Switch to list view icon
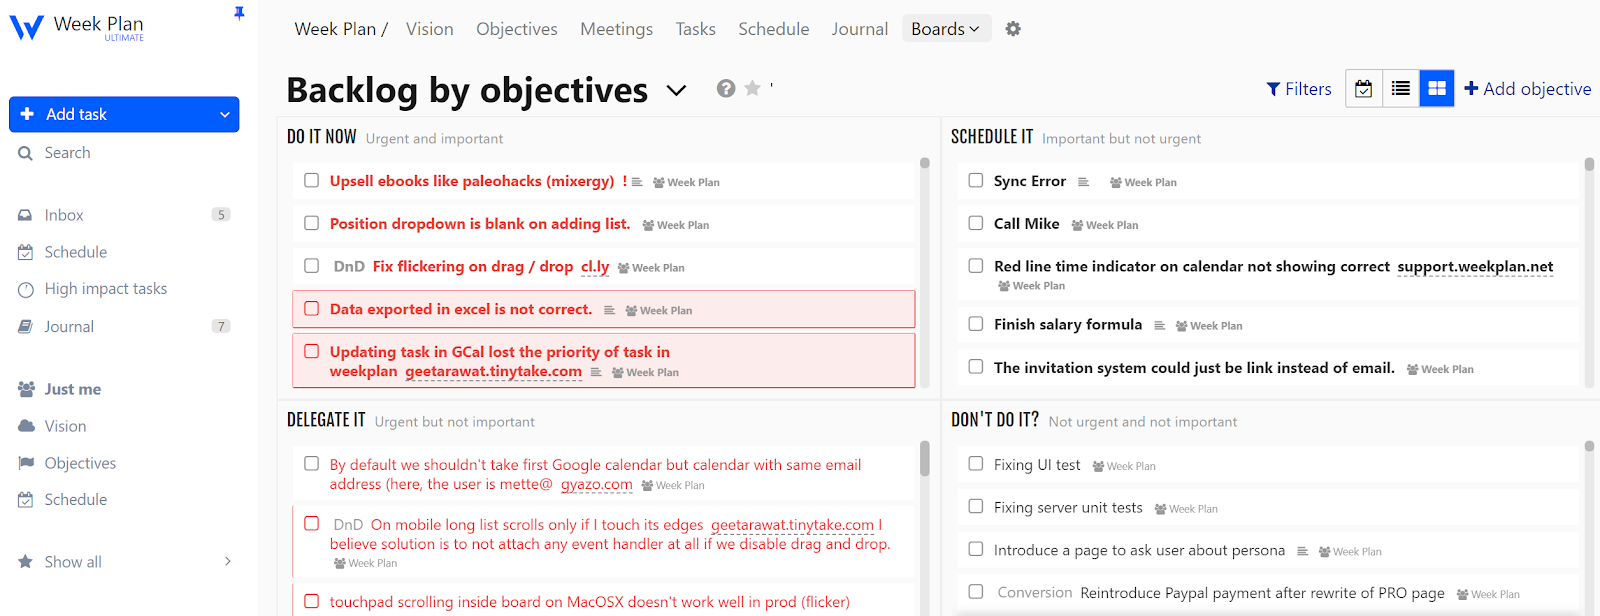This screenshot has height=616, width=1600. tap(1400, 89)
